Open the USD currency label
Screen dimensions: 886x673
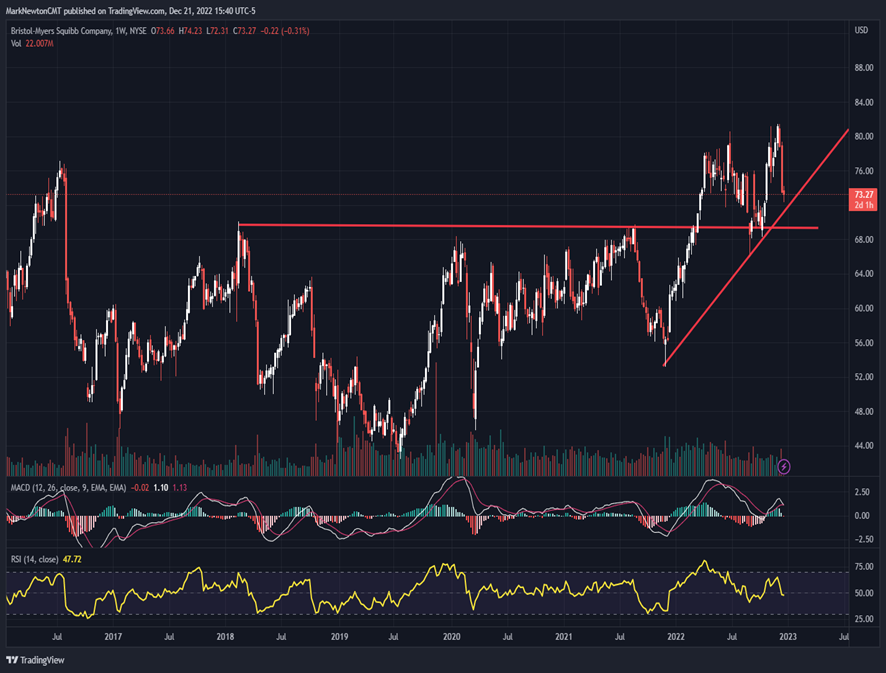[x=861, y=31]
